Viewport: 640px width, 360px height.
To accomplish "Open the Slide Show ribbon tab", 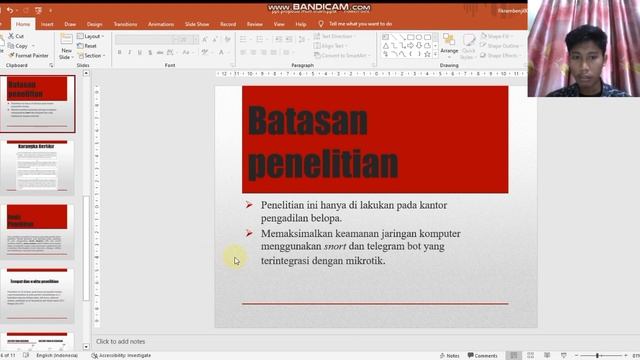I will click(x=197, y=24).
